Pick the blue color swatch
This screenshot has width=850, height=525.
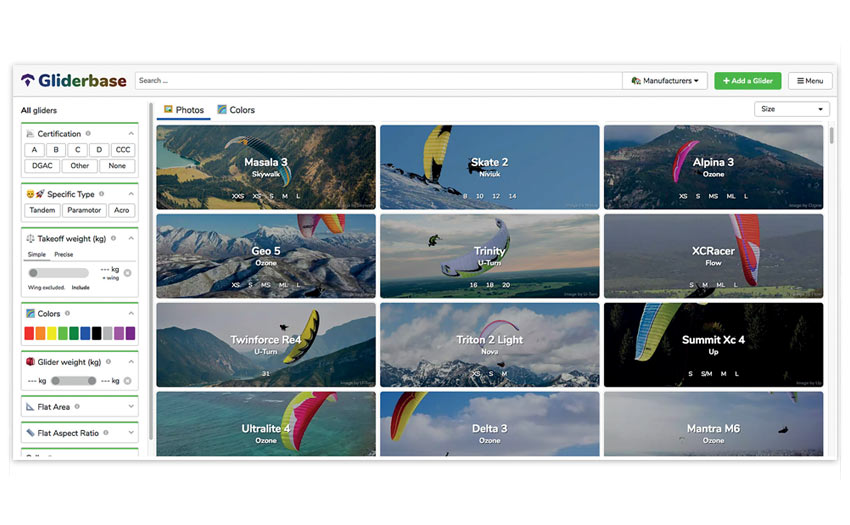pos(85,333)
